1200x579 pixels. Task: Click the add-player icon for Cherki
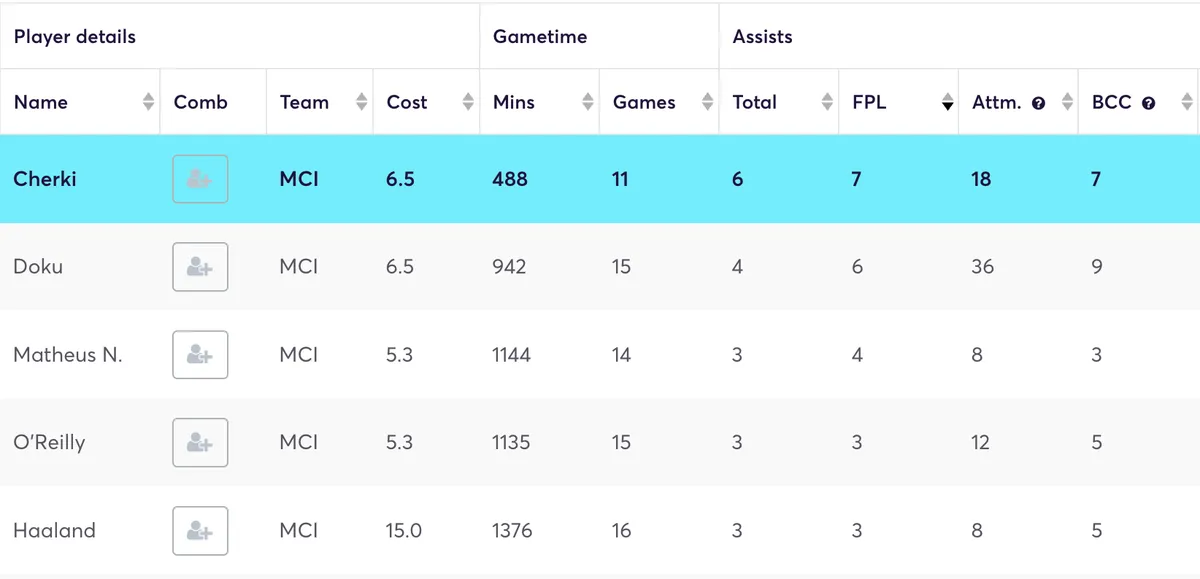pyautogui.click(x=200, y=179)
